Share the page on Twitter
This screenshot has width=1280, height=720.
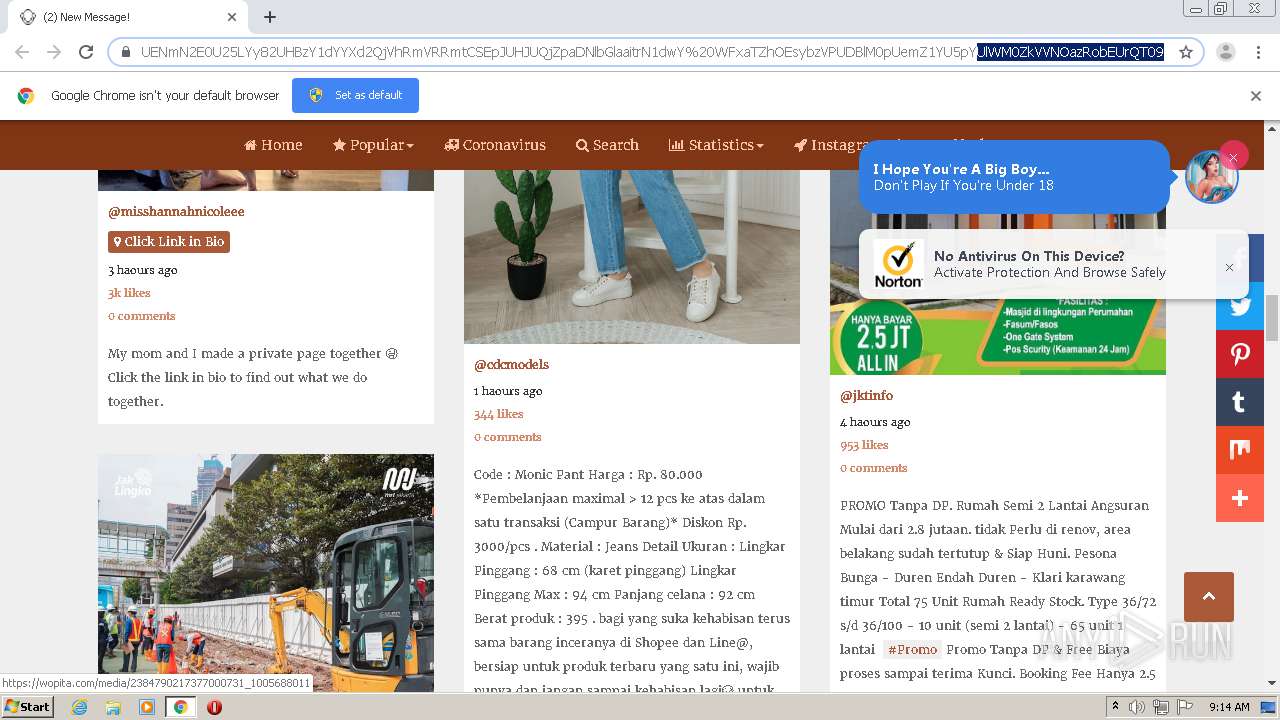1240,306
